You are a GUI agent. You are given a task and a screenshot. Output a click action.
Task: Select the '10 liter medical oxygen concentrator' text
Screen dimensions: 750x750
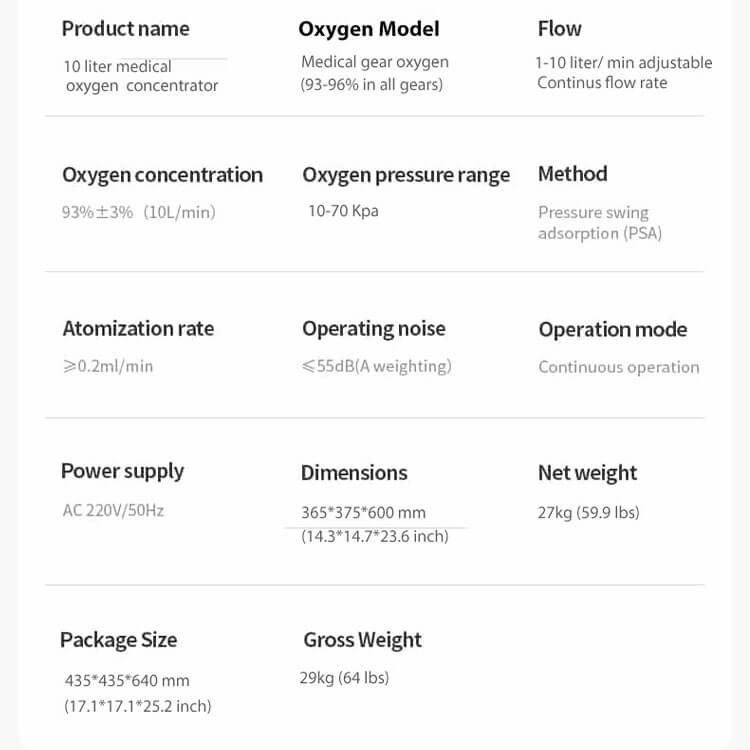[x=140, y=76]
